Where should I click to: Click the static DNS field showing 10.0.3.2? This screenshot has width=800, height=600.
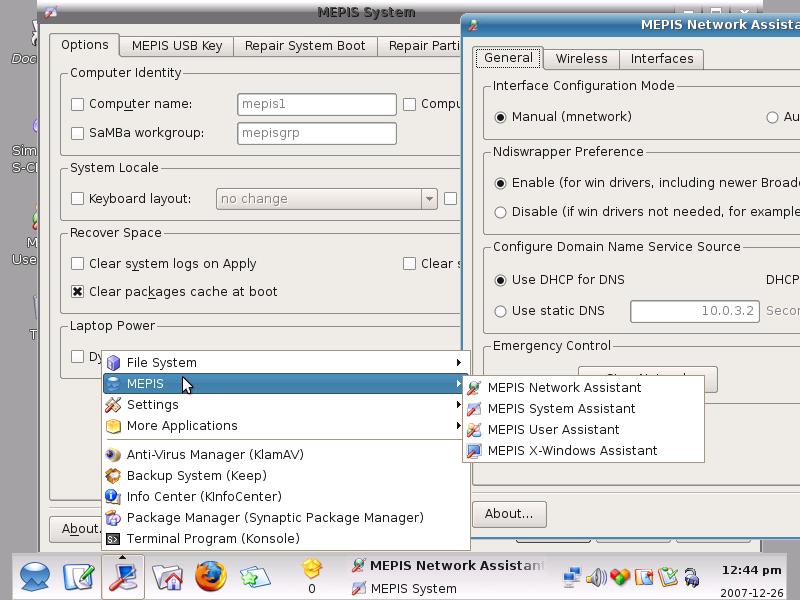[x=695, y=311]
